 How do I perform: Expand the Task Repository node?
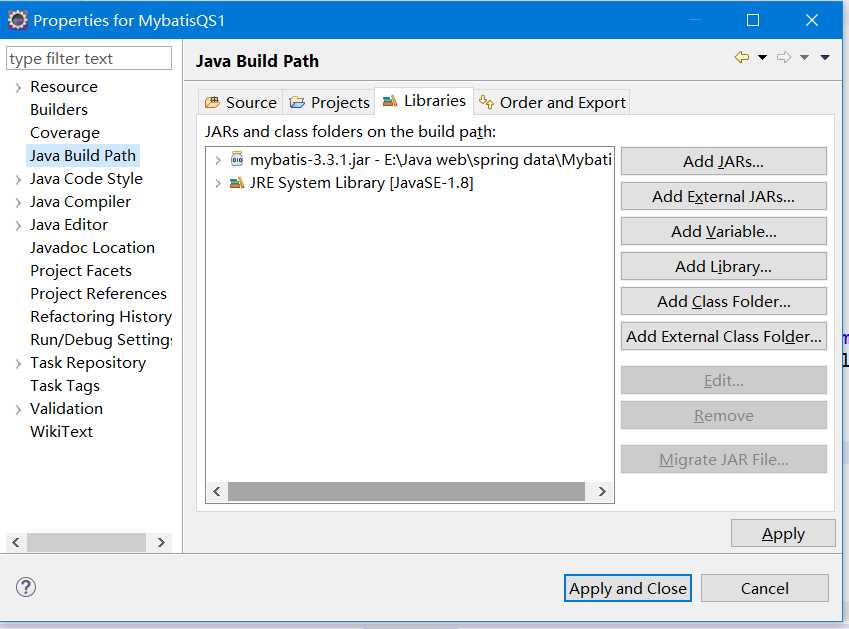point(18,364)
